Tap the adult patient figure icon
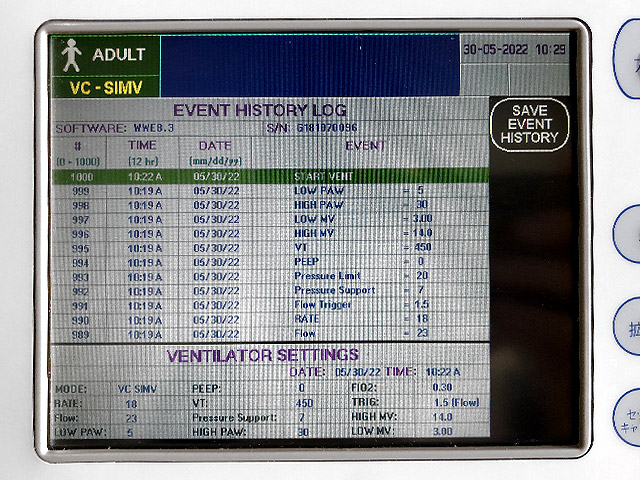This screenshot has width=640, height=480. [x=71, y=56]
